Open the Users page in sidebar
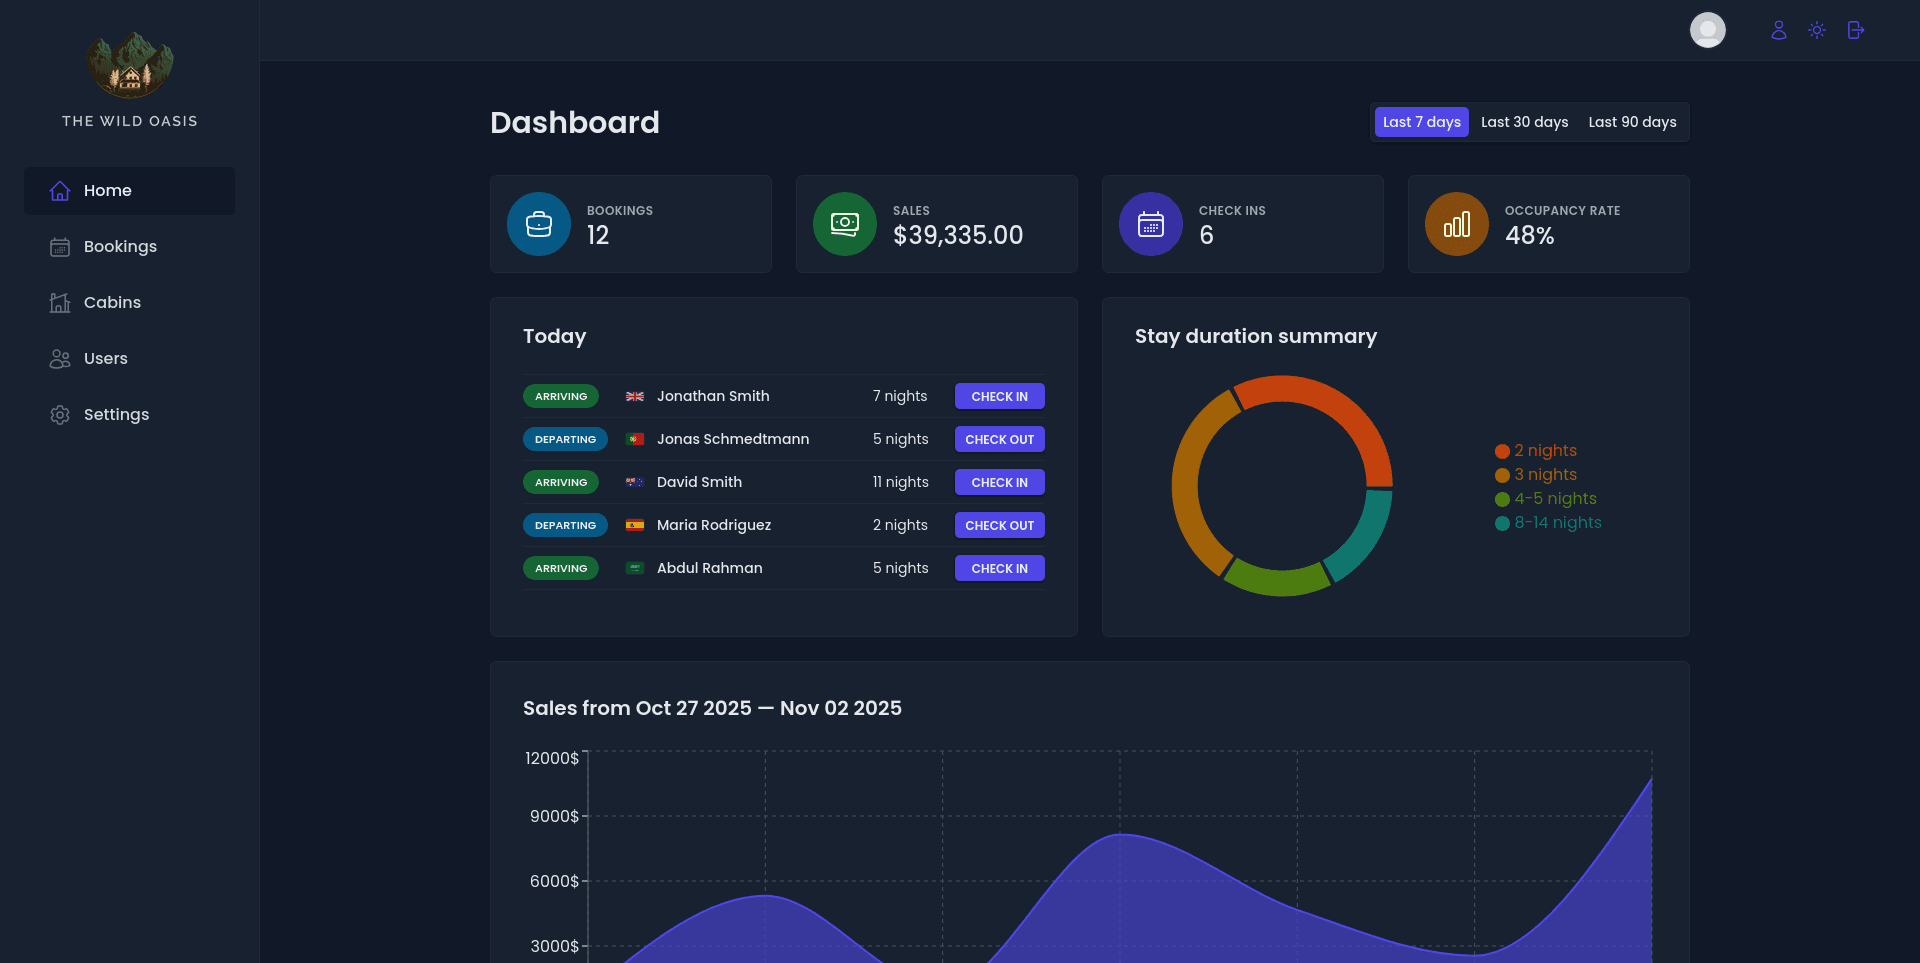This screenshot has height=963, width=1920. pos(105,359)
